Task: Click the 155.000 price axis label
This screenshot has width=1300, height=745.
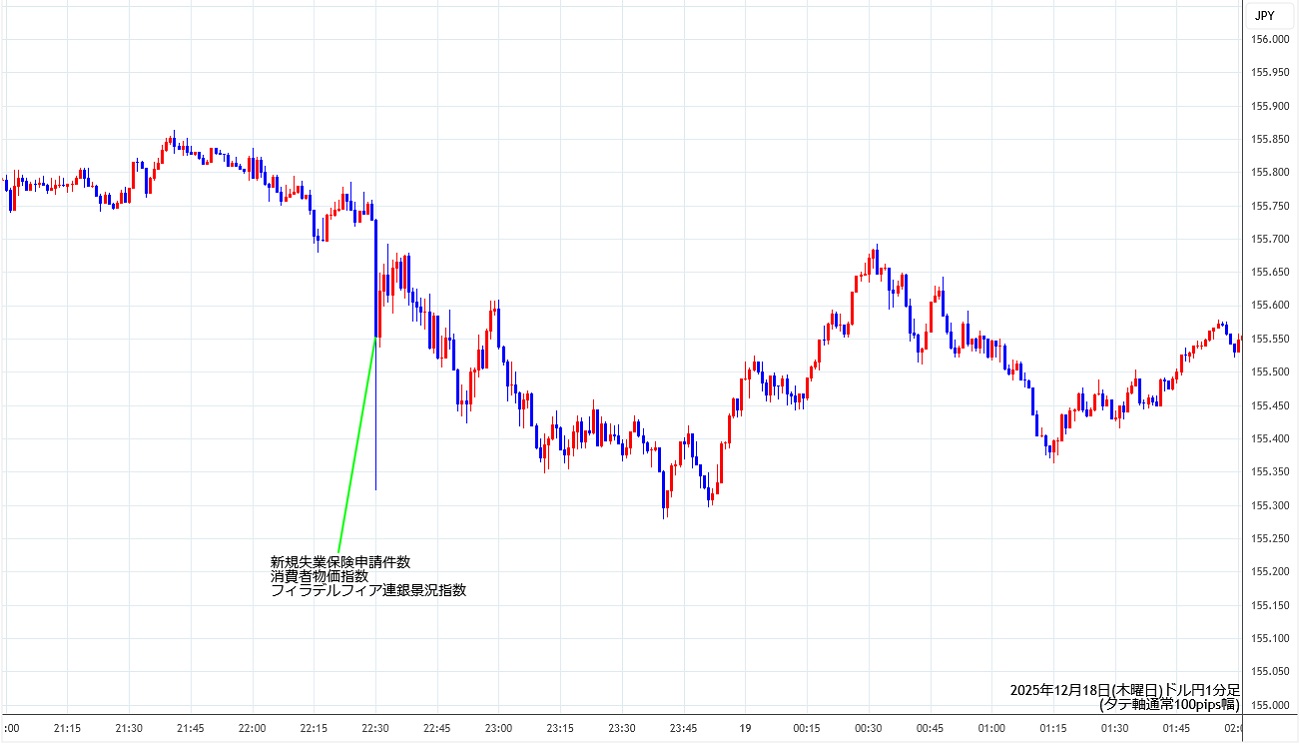Action: [1270, 705]
